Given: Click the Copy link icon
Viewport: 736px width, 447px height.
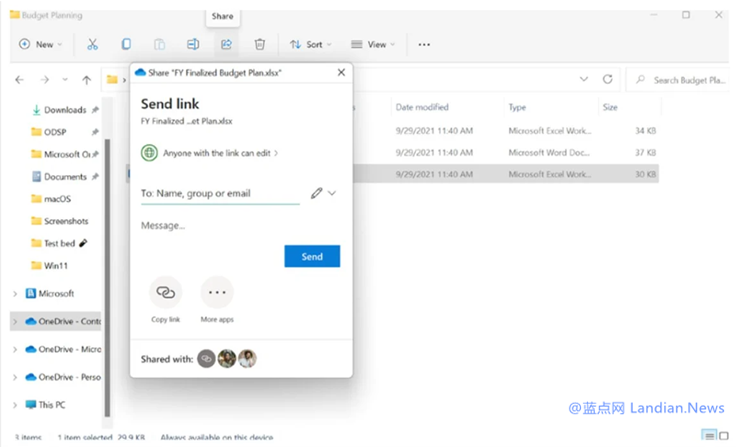Looking at the screenshot, I should [166, 293].
